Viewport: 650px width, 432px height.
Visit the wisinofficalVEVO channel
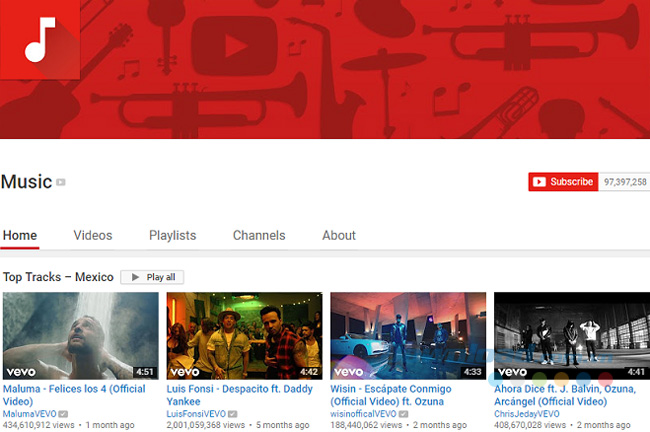[x=363, y=414]
